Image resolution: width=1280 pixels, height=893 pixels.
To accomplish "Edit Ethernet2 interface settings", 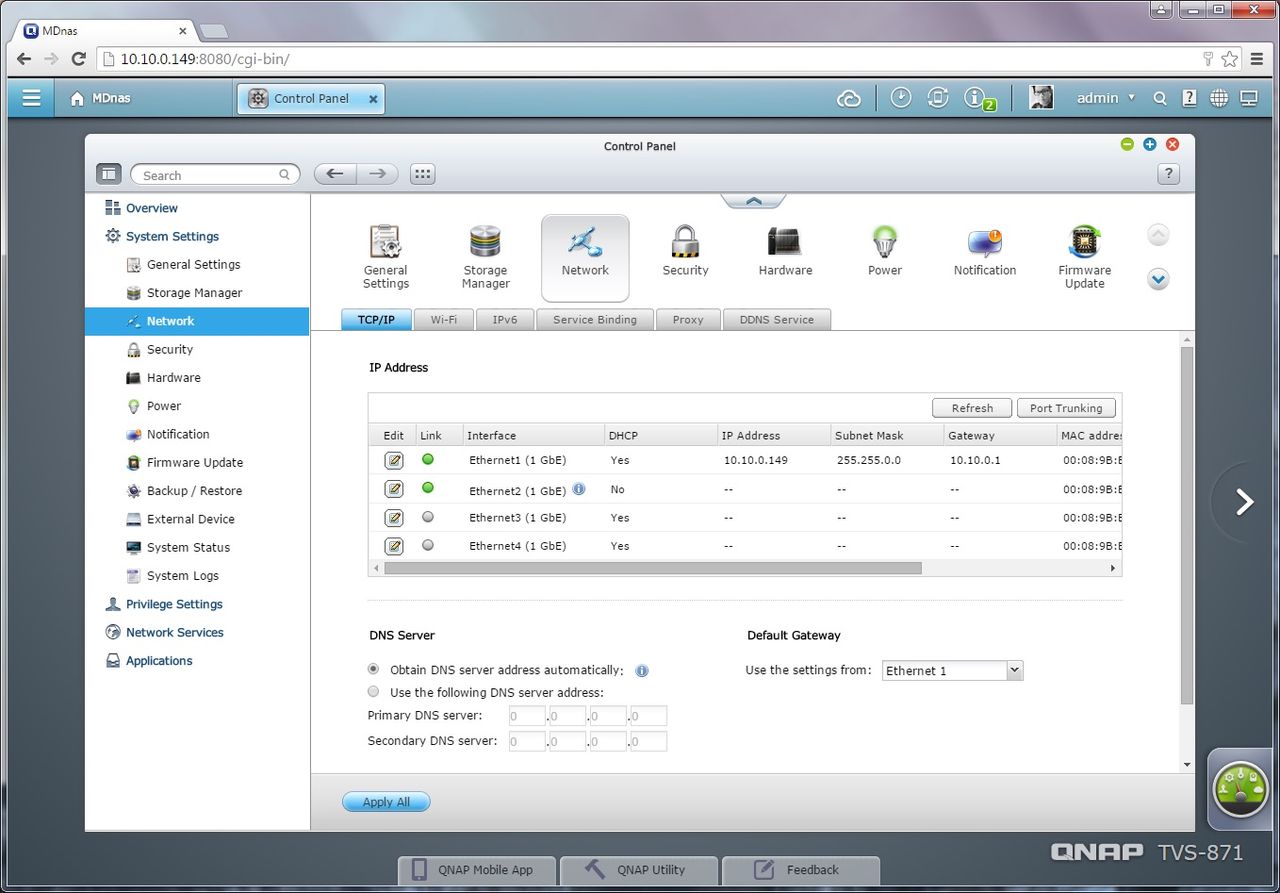I will [394, 489].
